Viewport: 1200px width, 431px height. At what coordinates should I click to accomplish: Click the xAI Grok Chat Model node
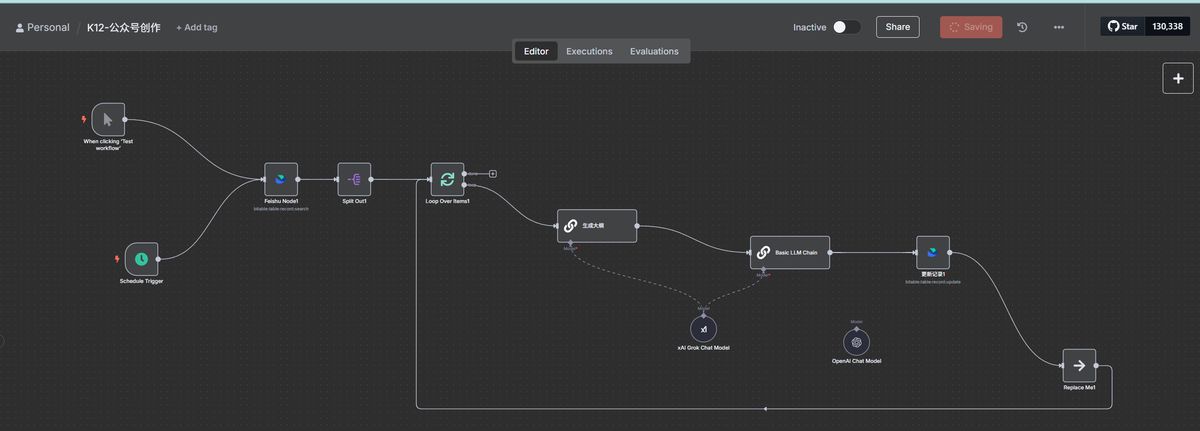point(703,328)
